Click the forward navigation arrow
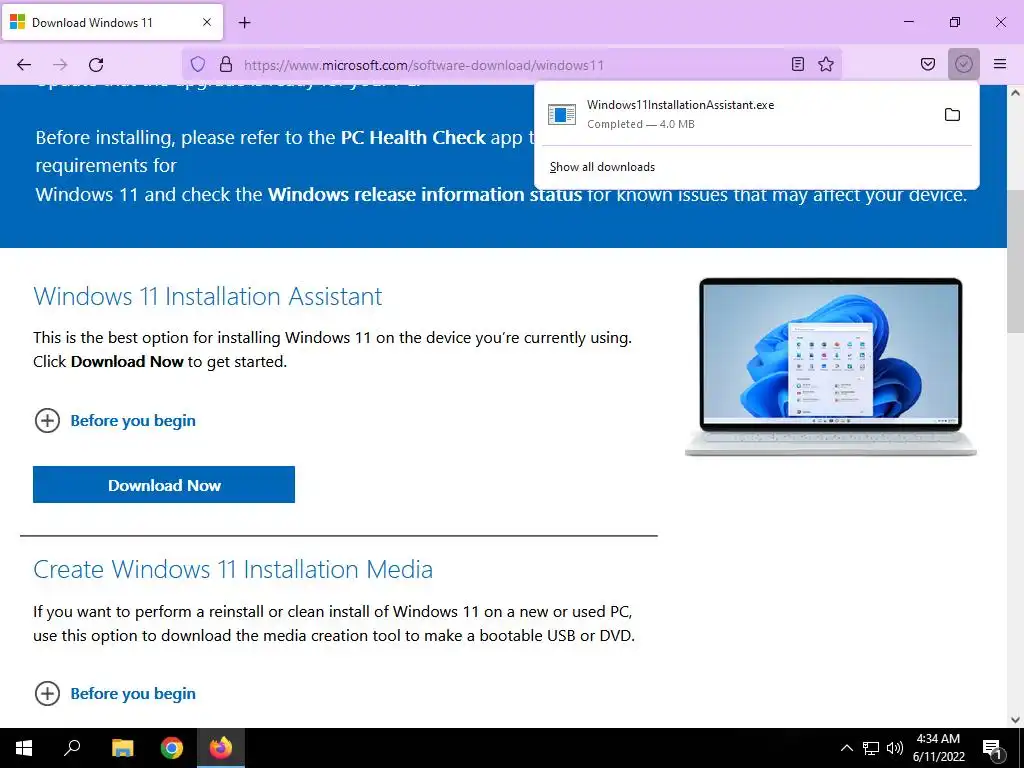The width and height of the screenshot is (1024, 768). [x=60, y=65]
